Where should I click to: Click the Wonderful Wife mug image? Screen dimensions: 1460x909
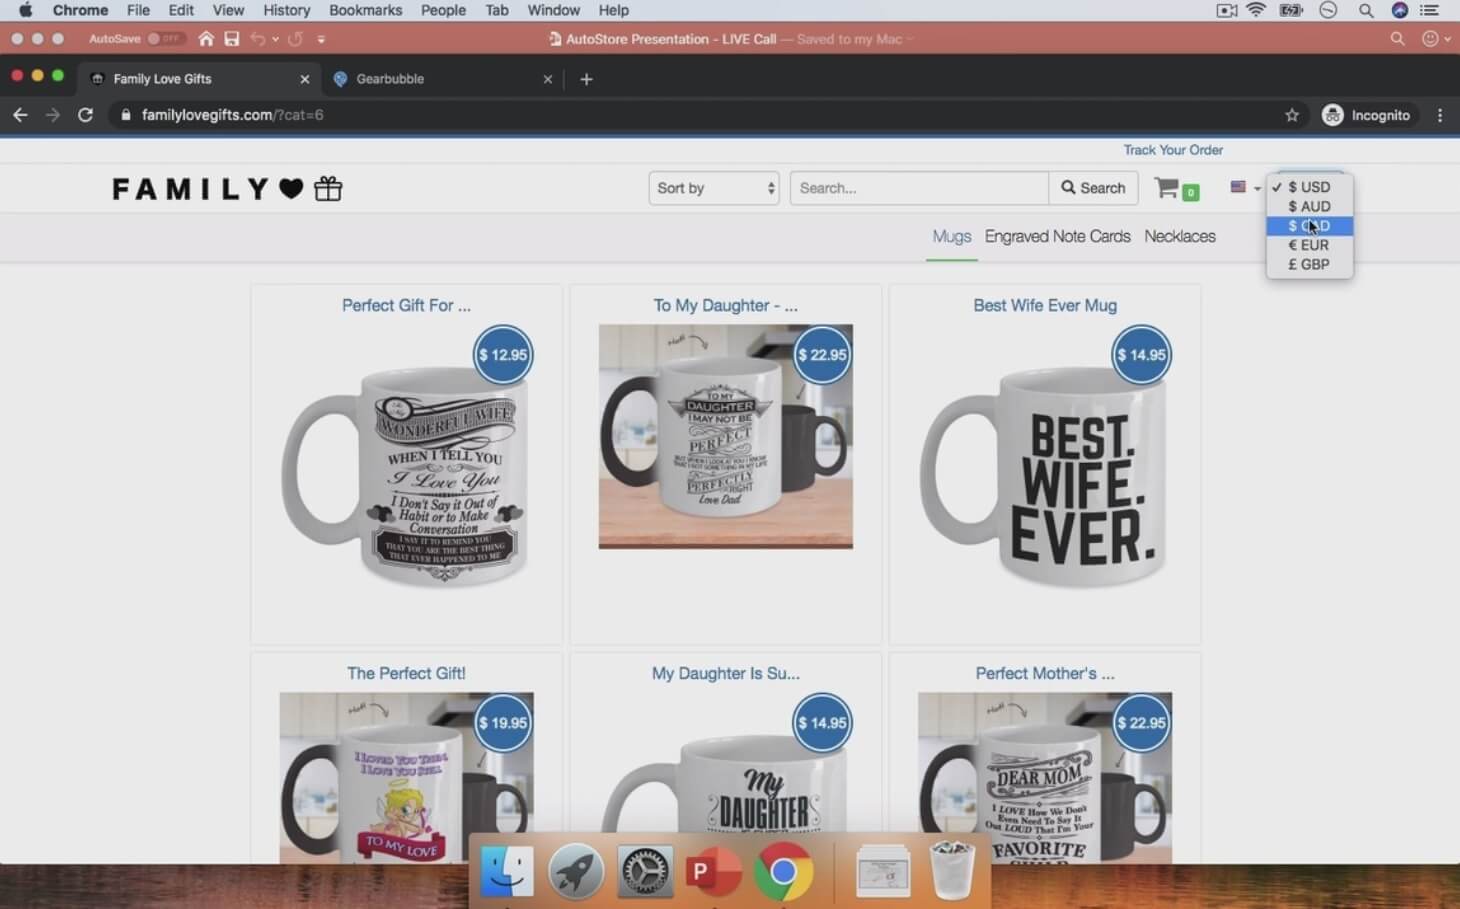coord(405,475)
